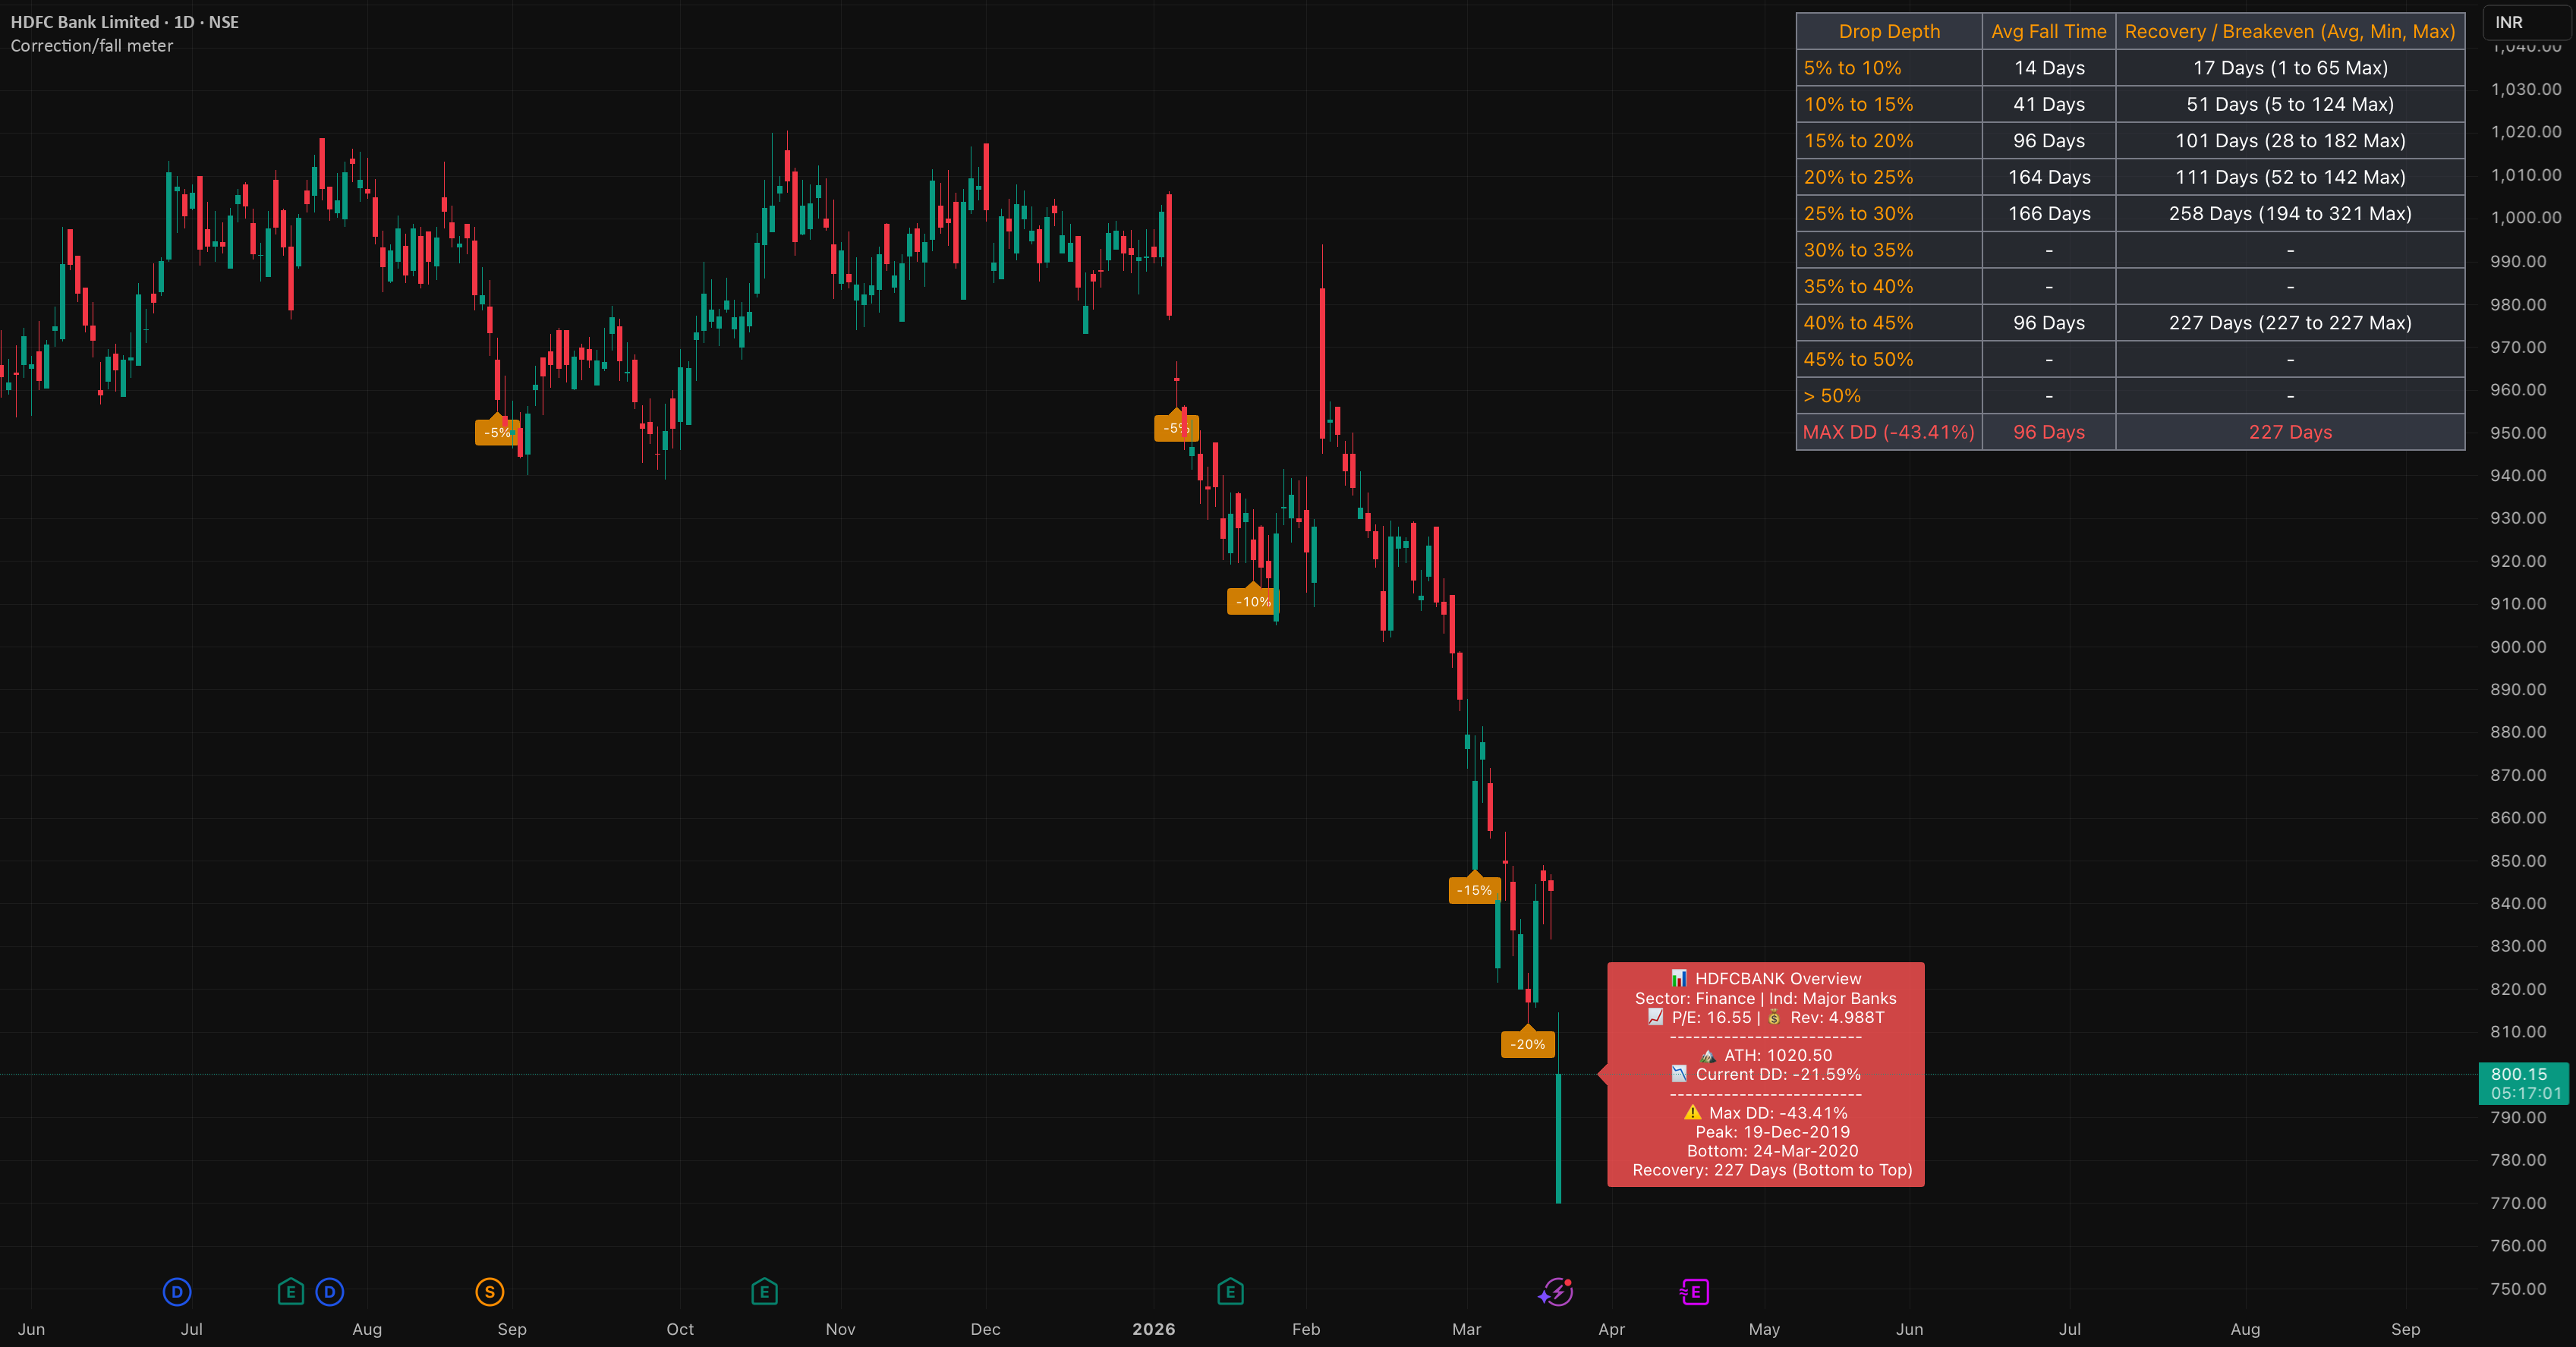This screenshot has height=1347, width=2576.
Task: Click the blue dividend icon above the Jul label
Action: (177, 1292)
